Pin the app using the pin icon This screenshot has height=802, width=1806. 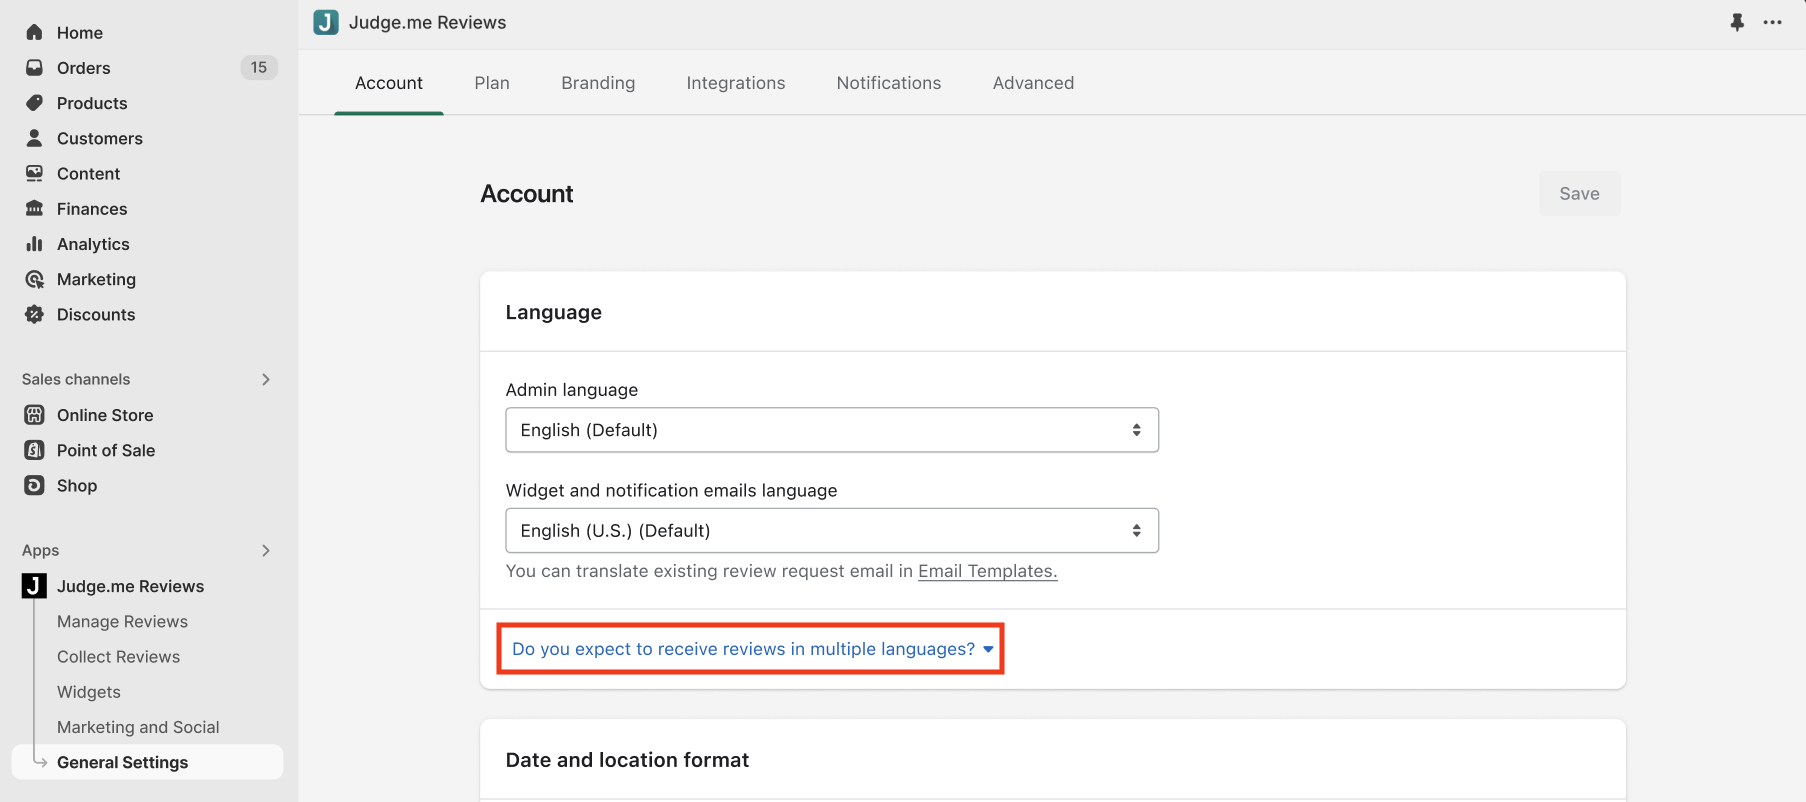pos(1737,22)
